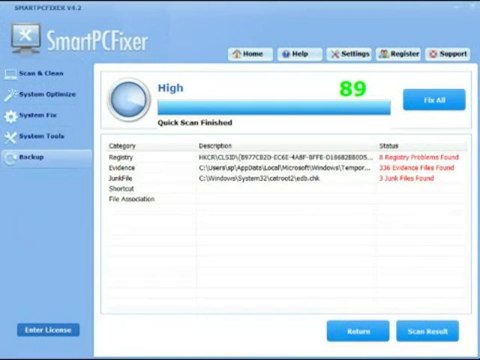The image size is (480, 360).
Task: Click the 'Quick Scan Finished' text
Action: (x=195, y=123)
